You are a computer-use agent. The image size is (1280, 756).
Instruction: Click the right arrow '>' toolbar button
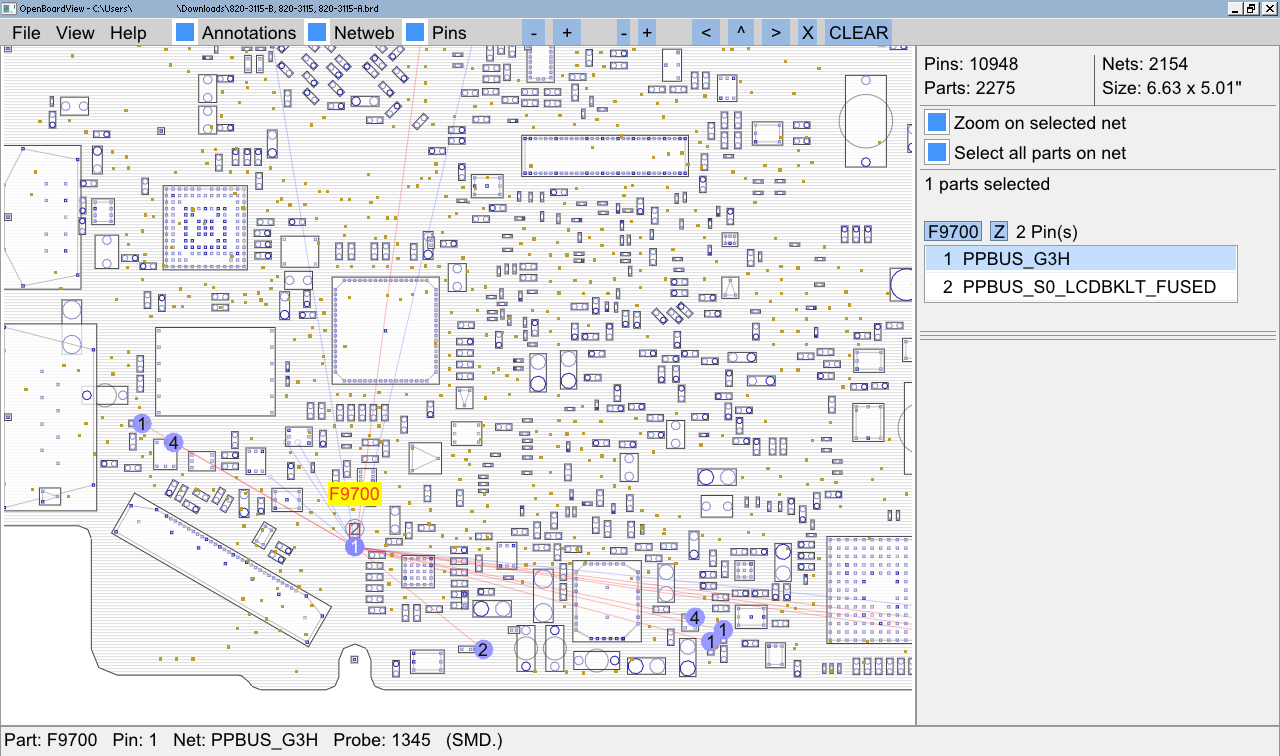coord(775,32)
